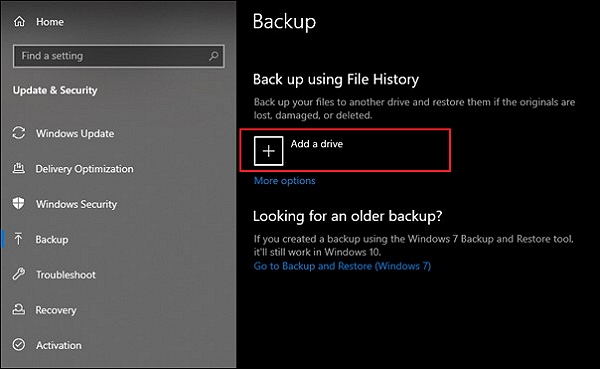Click the search magnifier icon
The width and height of the screenshot is (600, 369).
click(x=214, y=56)
